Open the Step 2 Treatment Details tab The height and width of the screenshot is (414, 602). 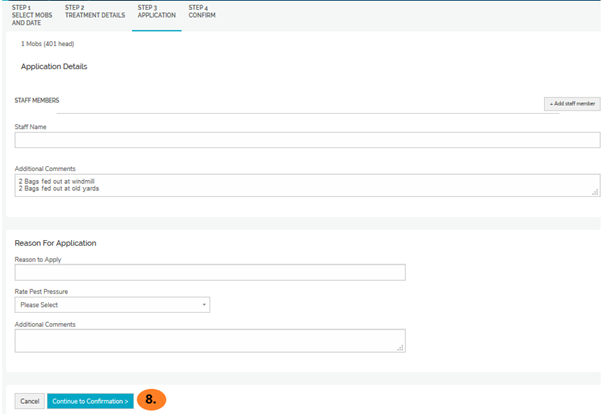tap(94, 12)
